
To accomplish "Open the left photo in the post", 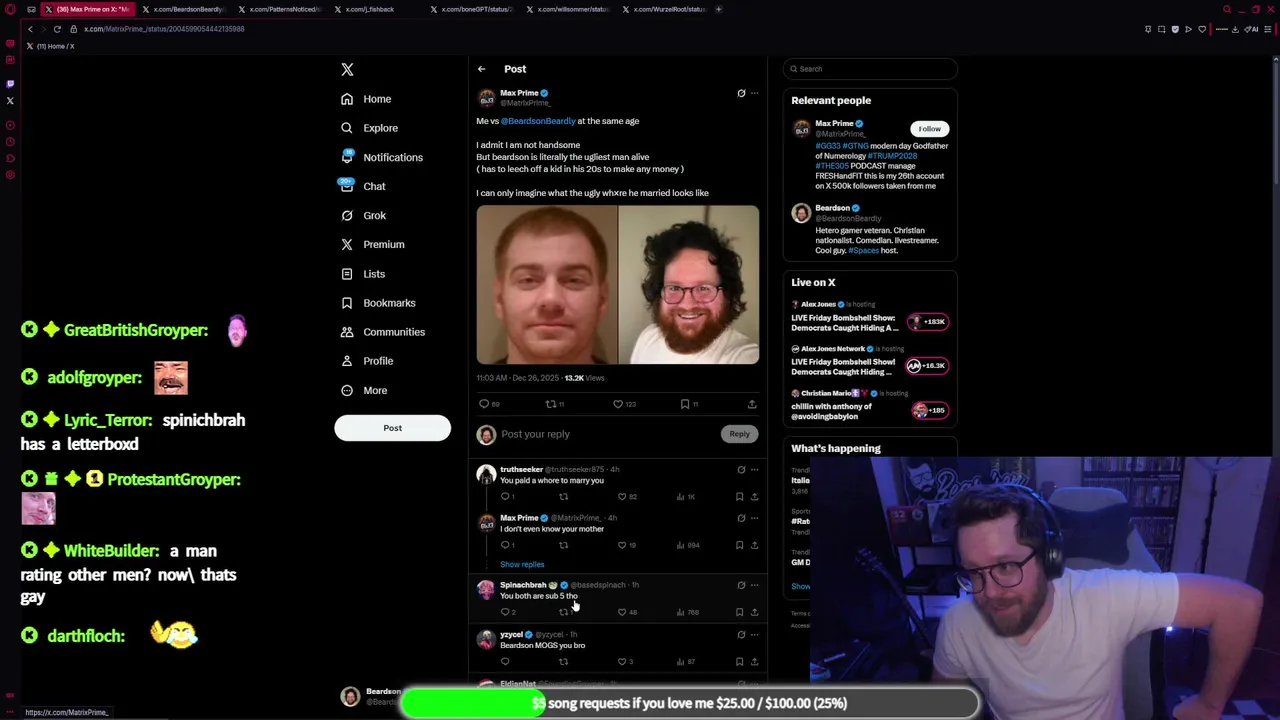I will (547, 285).
